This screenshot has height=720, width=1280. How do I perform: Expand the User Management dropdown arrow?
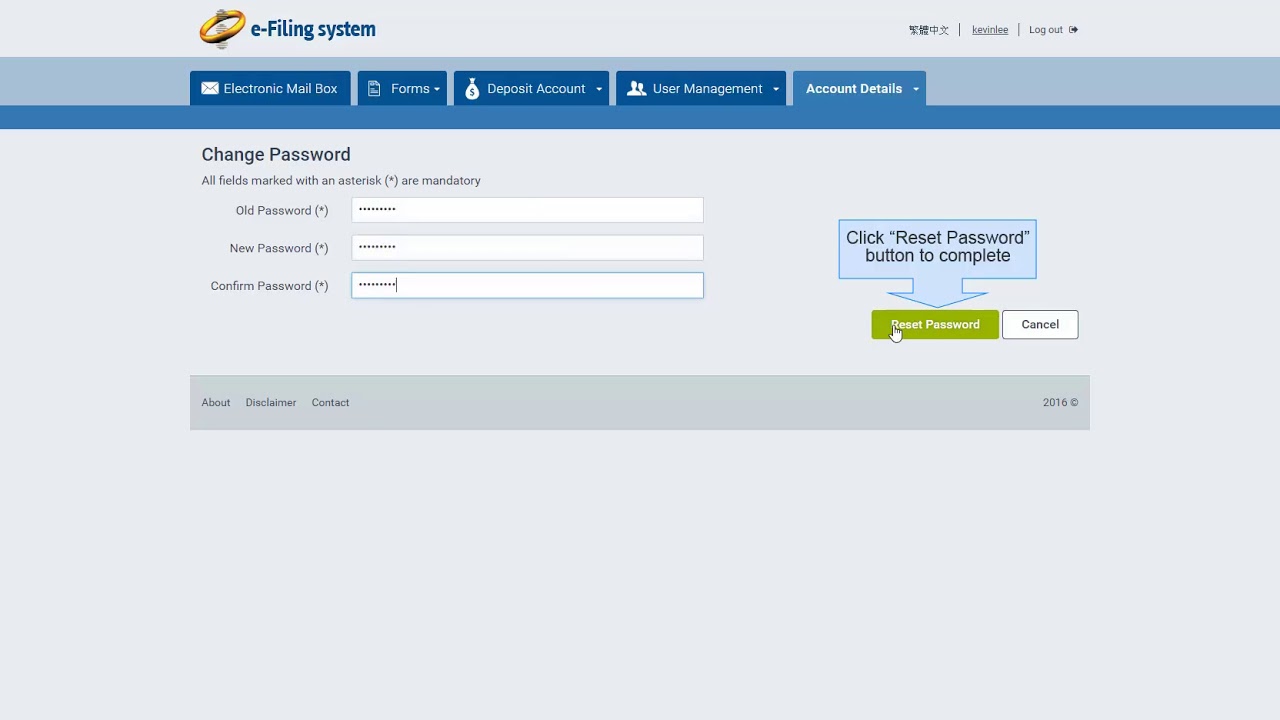775,89
